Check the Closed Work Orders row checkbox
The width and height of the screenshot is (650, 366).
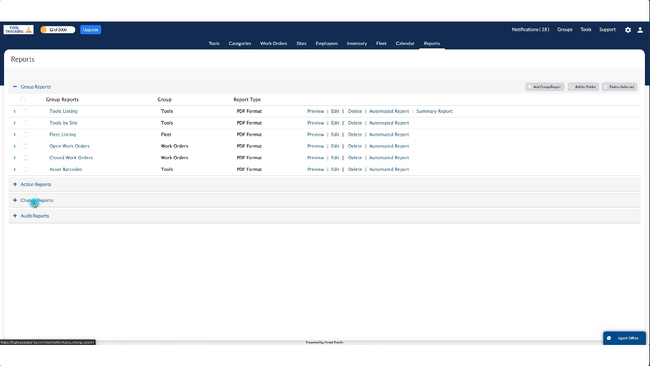26,158
